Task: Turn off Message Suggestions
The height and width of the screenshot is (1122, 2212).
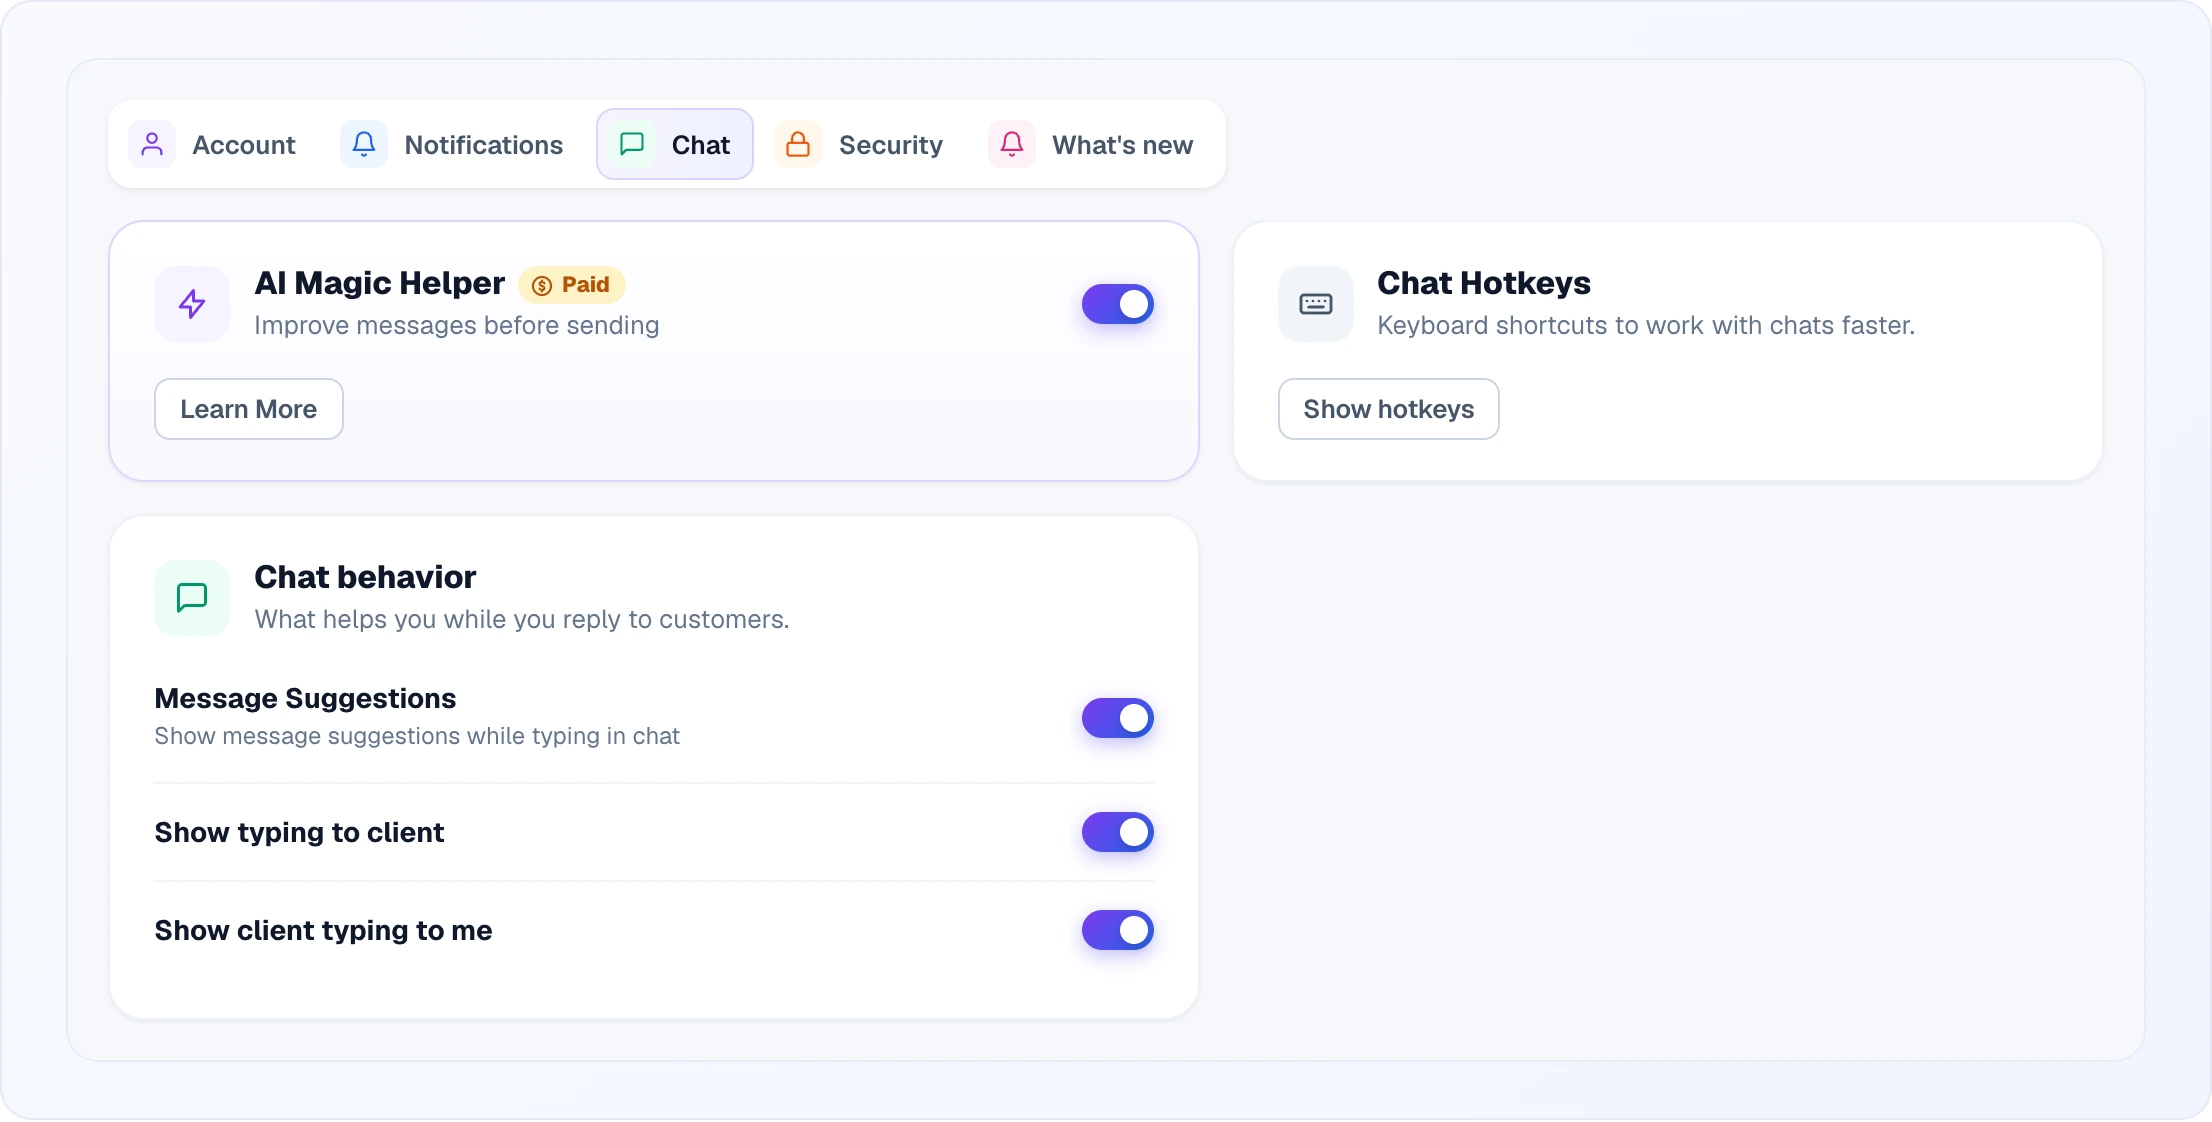Action: 1118,718
